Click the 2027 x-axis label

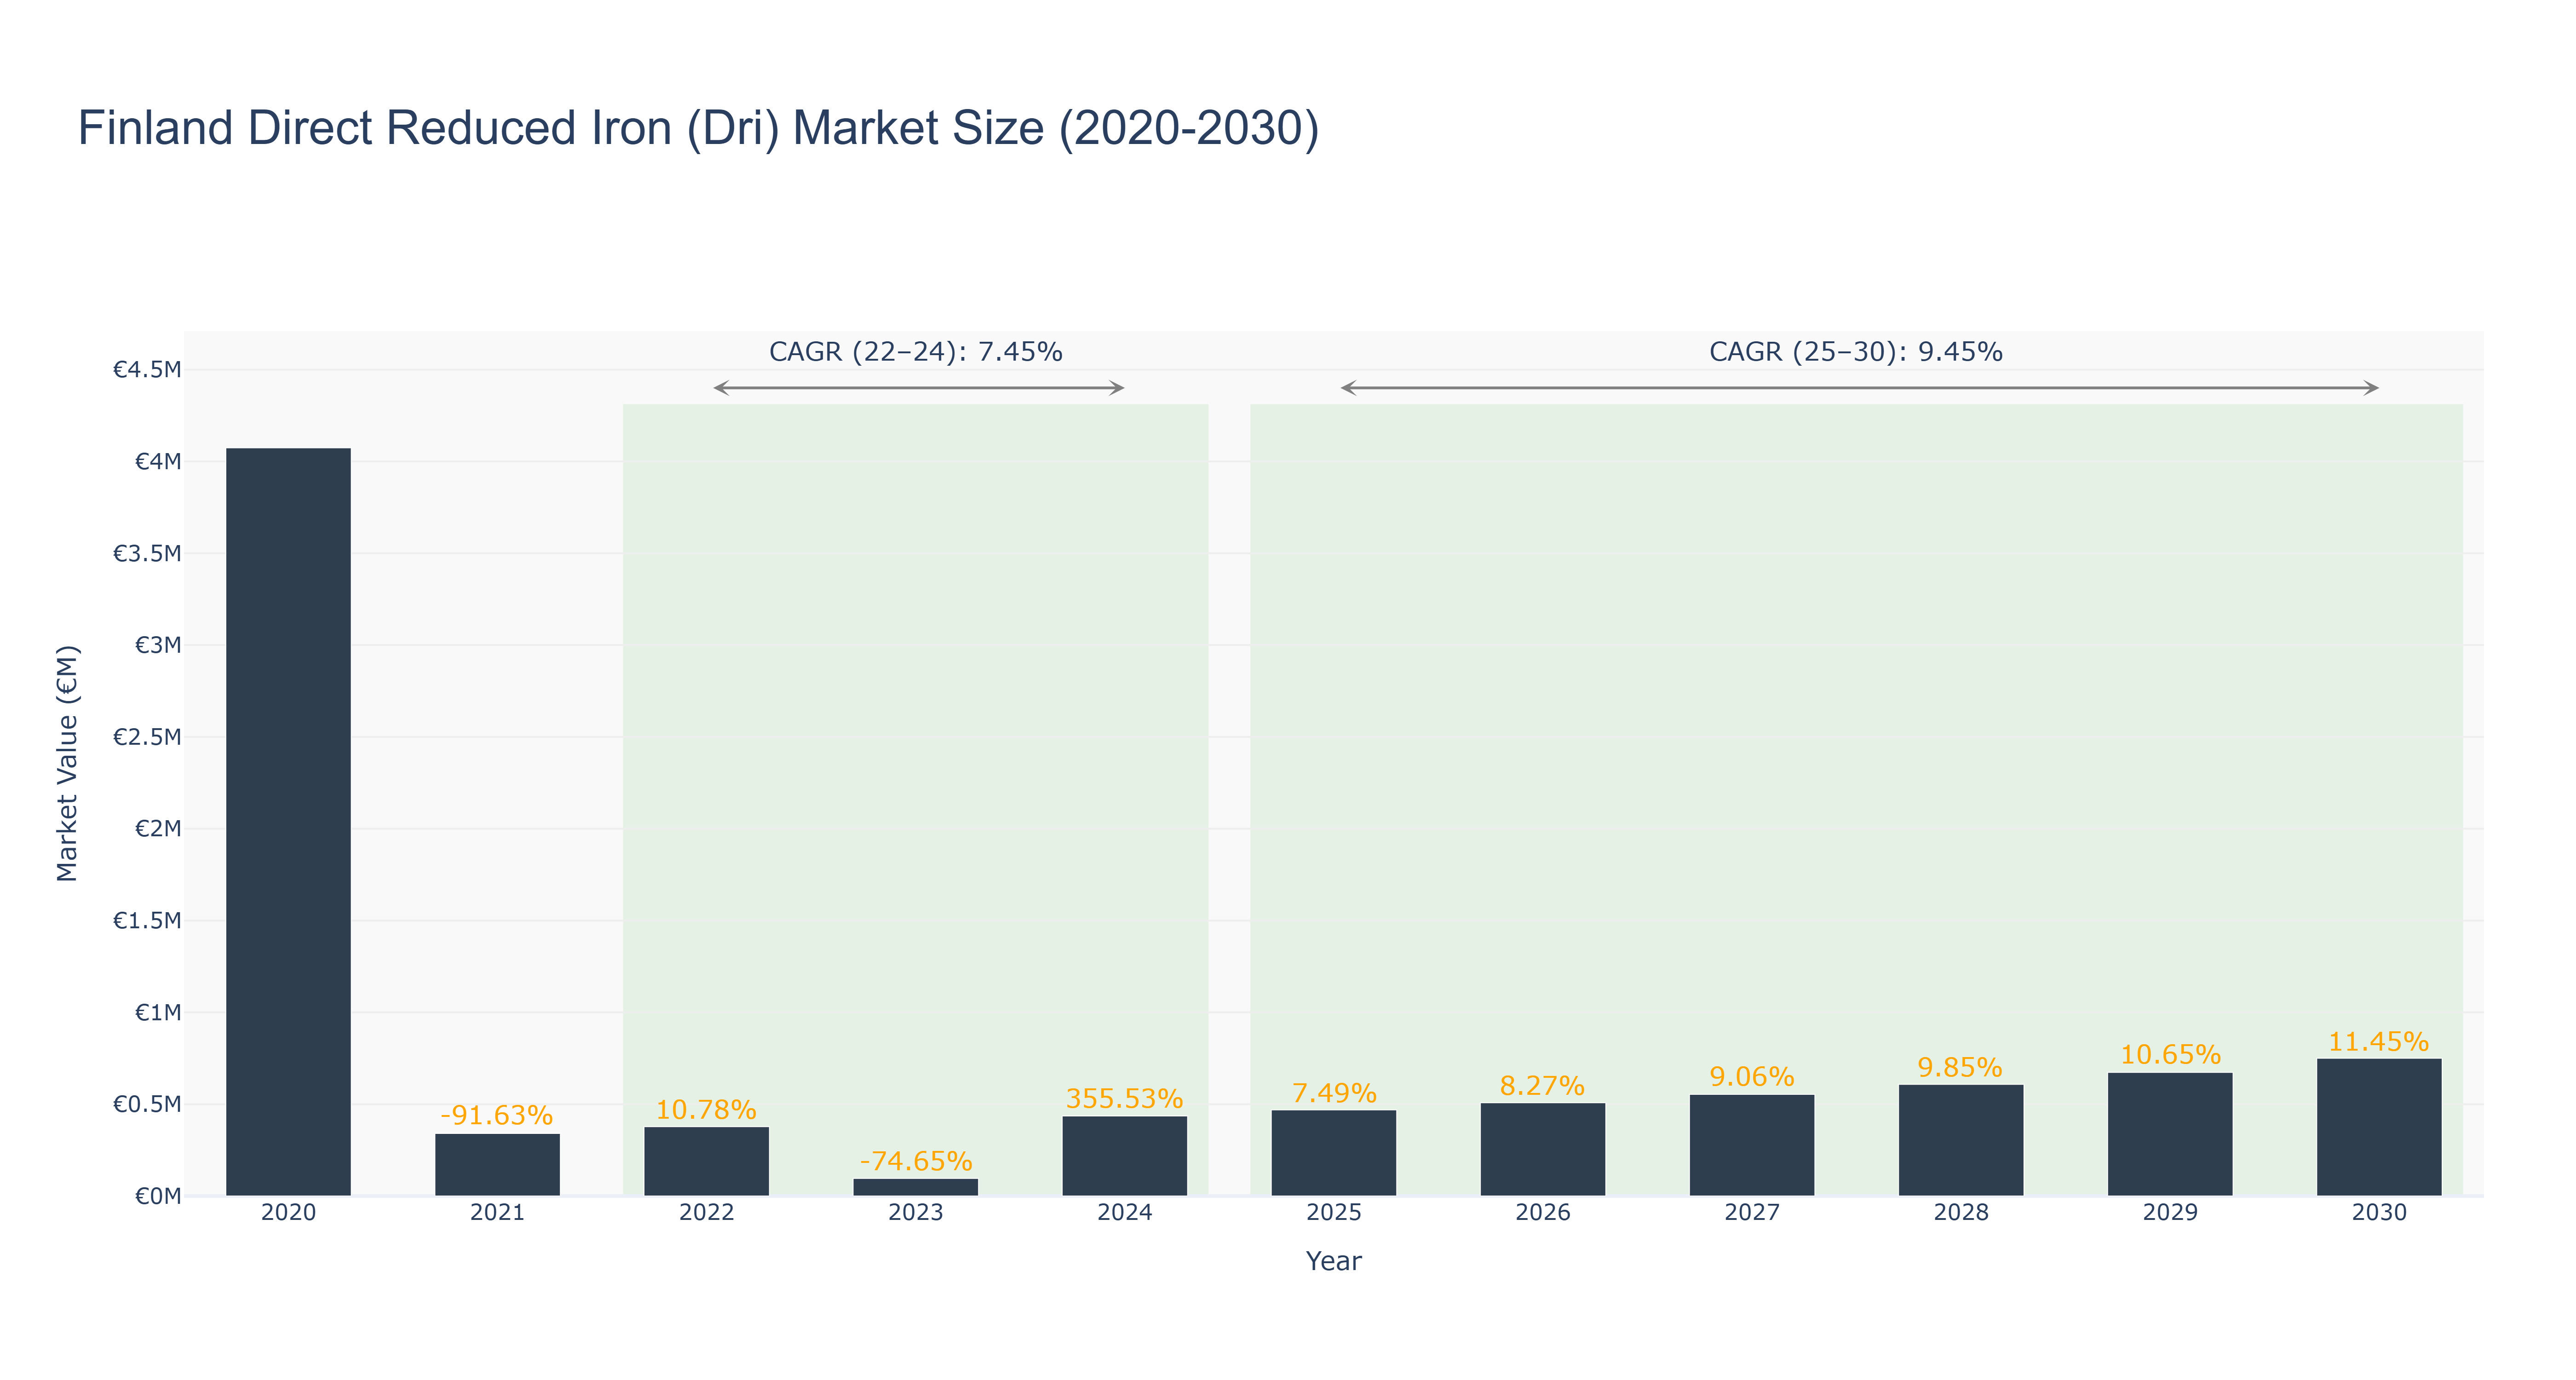pos(1751,1213)
